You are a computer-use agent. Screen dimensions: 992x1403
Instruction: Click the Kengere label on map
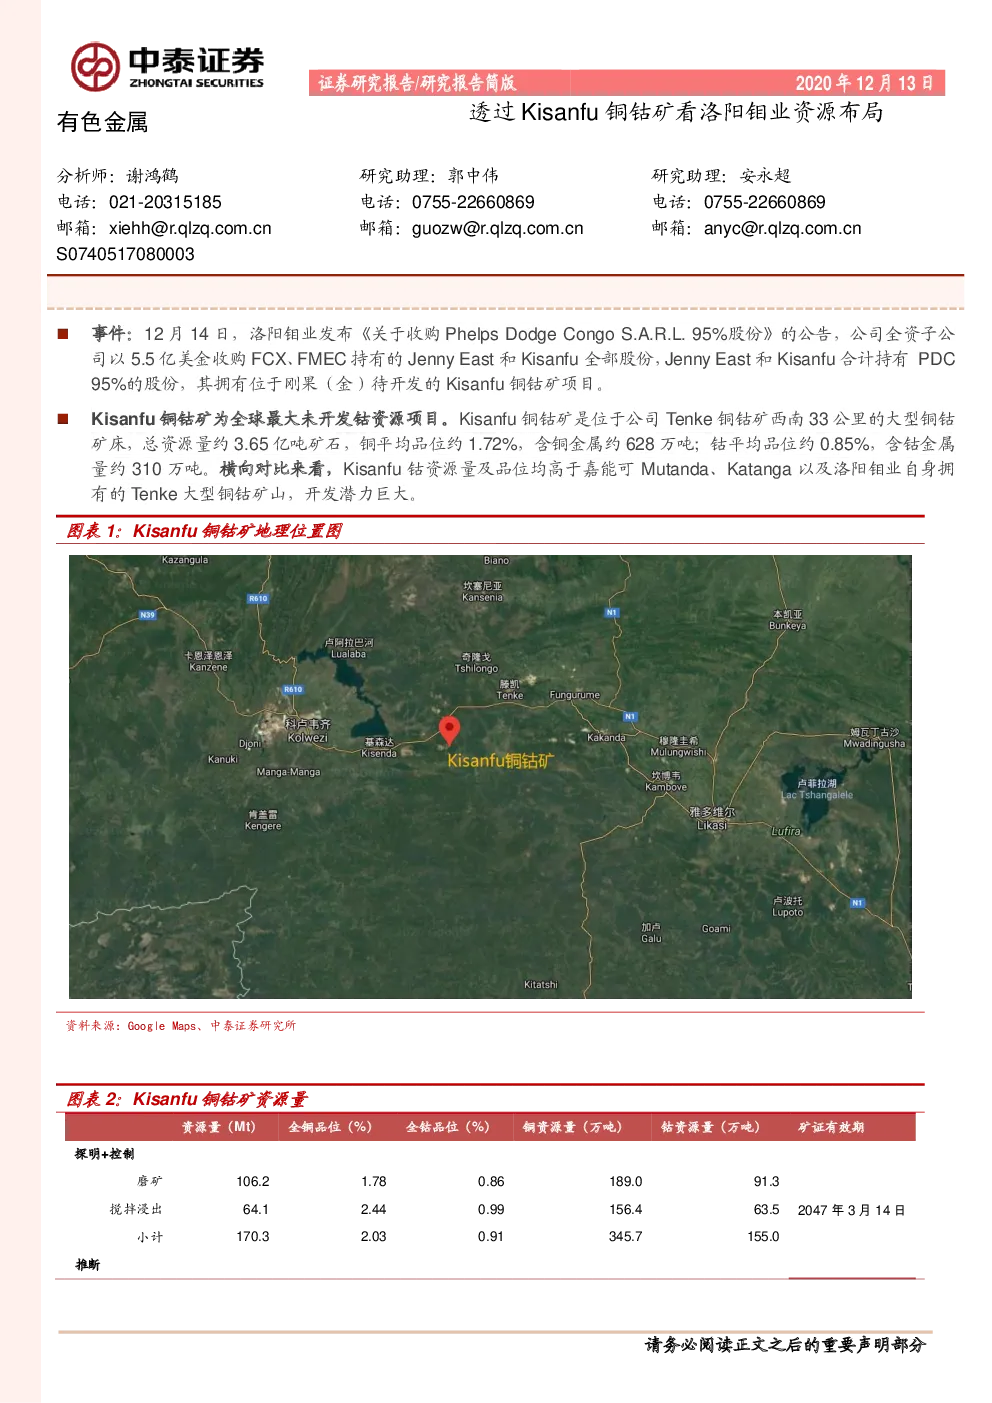[x=263, y=821]
